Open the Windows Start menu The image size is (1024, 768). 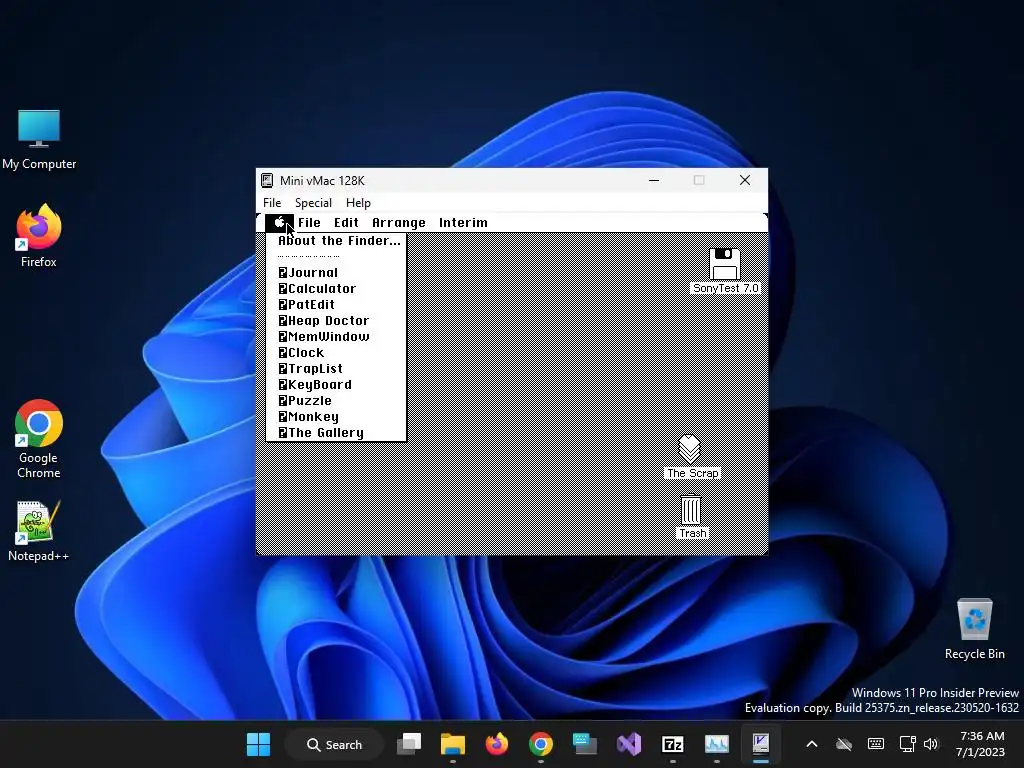tap(259, 744)
